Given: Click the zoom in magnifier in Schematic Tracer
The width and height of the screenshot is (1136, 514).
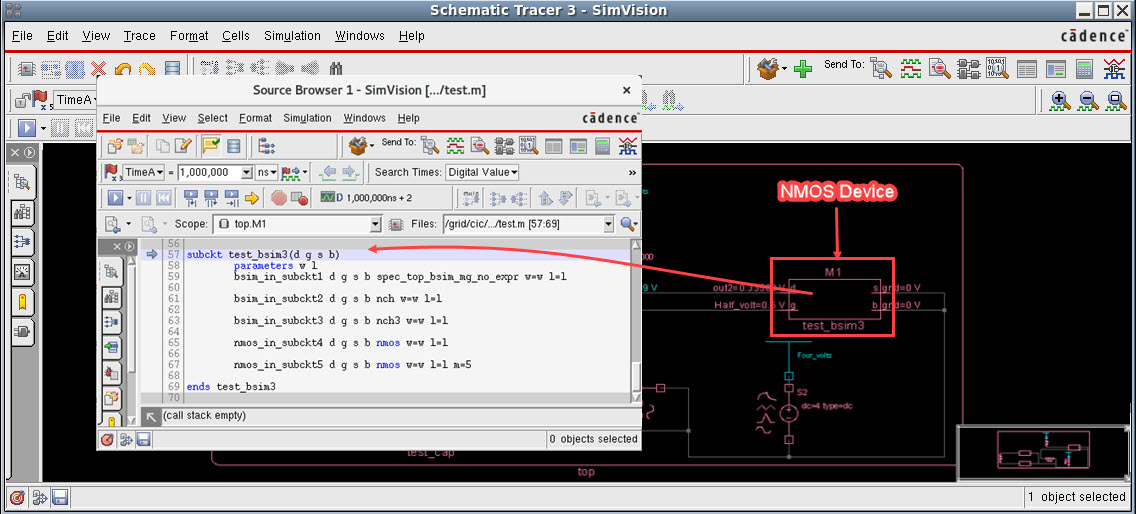Looking at the screenshot, I should tap(1060, 100).
